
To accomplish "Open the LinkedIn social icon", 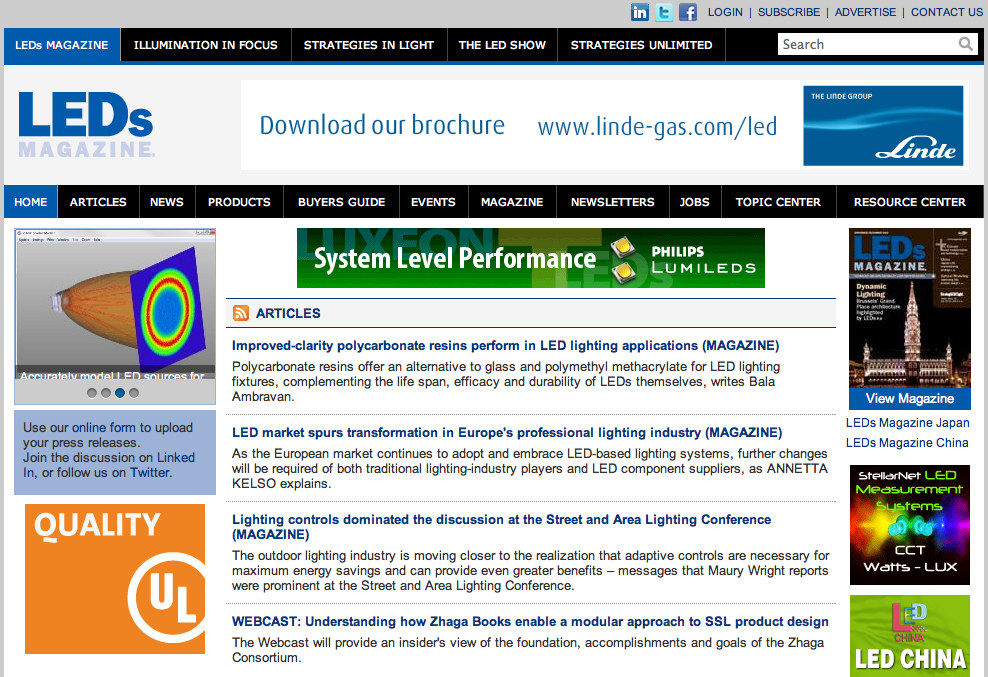I will 640,12.
